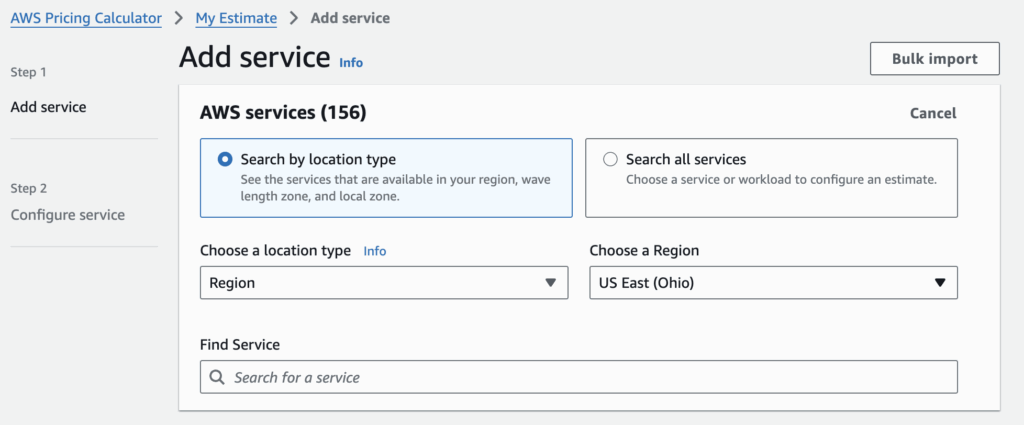Viewport: 1024px width, 425px height.
Task: Click the Bulk import button
Action: [x=934, y=59]
